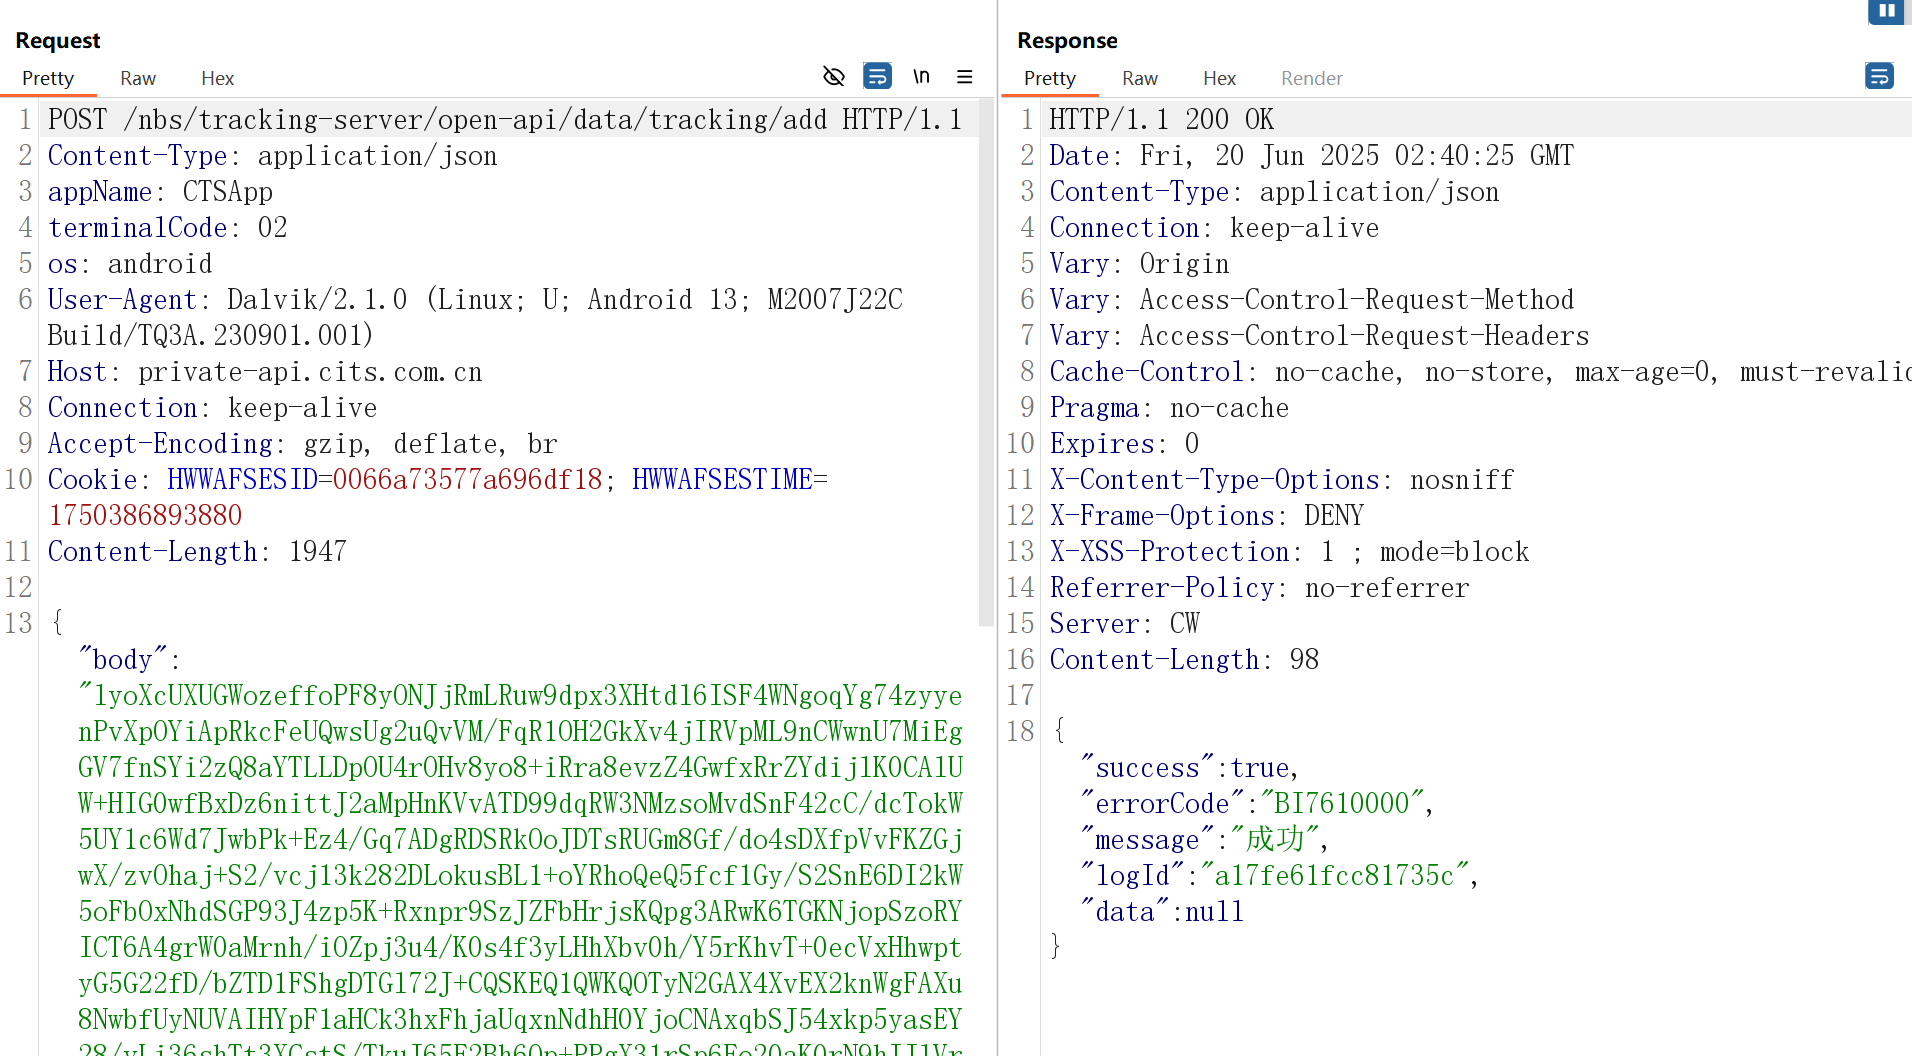The width and height of the screenshot is (1912, 1056).
Task: Click side-by-side layout icon at top right
Action: [x=1886, y=11]
